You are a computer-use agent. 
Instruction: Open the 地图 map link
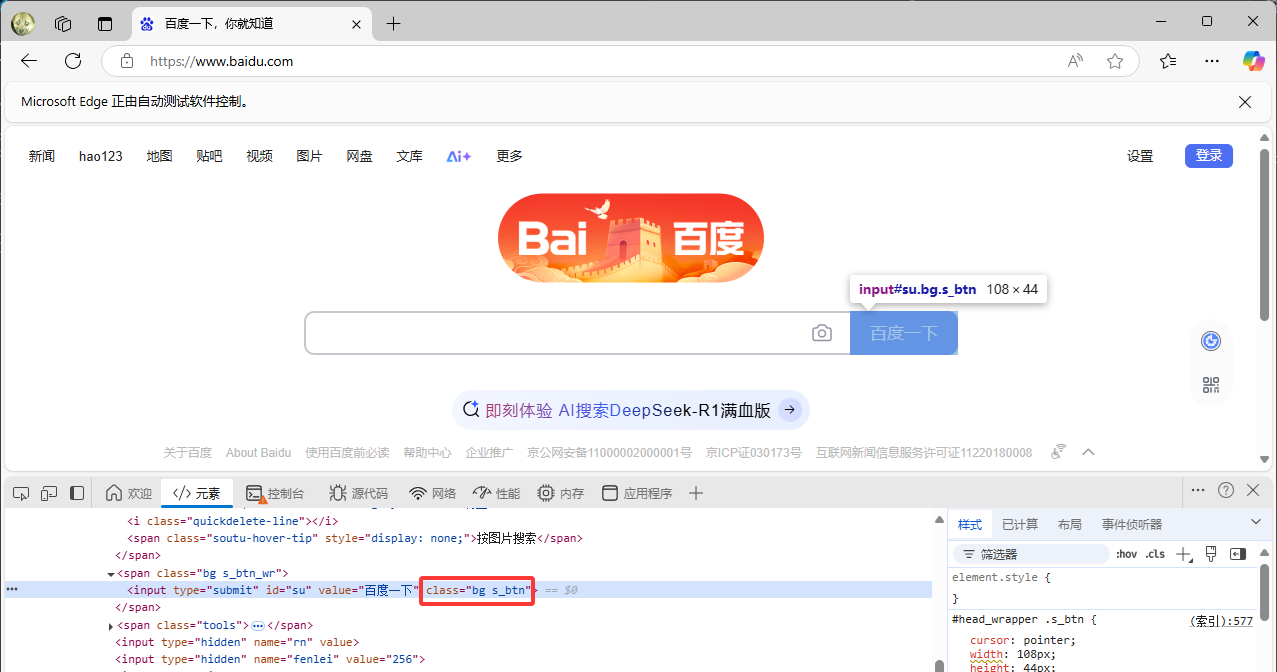[x=159, y=156]
